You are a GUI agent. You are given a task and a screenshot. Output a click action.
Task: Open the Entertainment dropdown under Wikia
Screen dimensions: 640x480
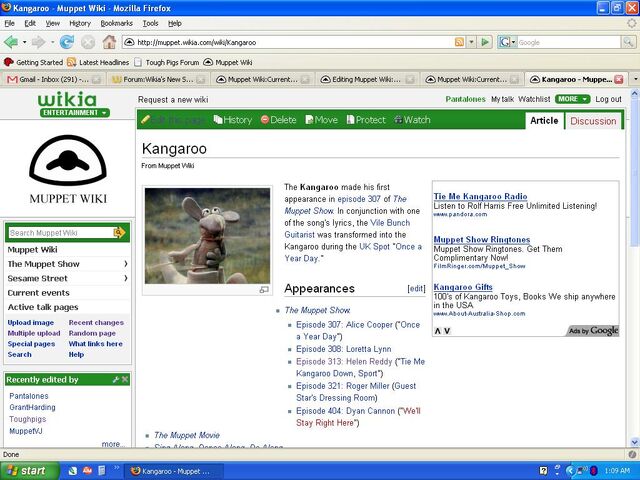coord(75,113)
